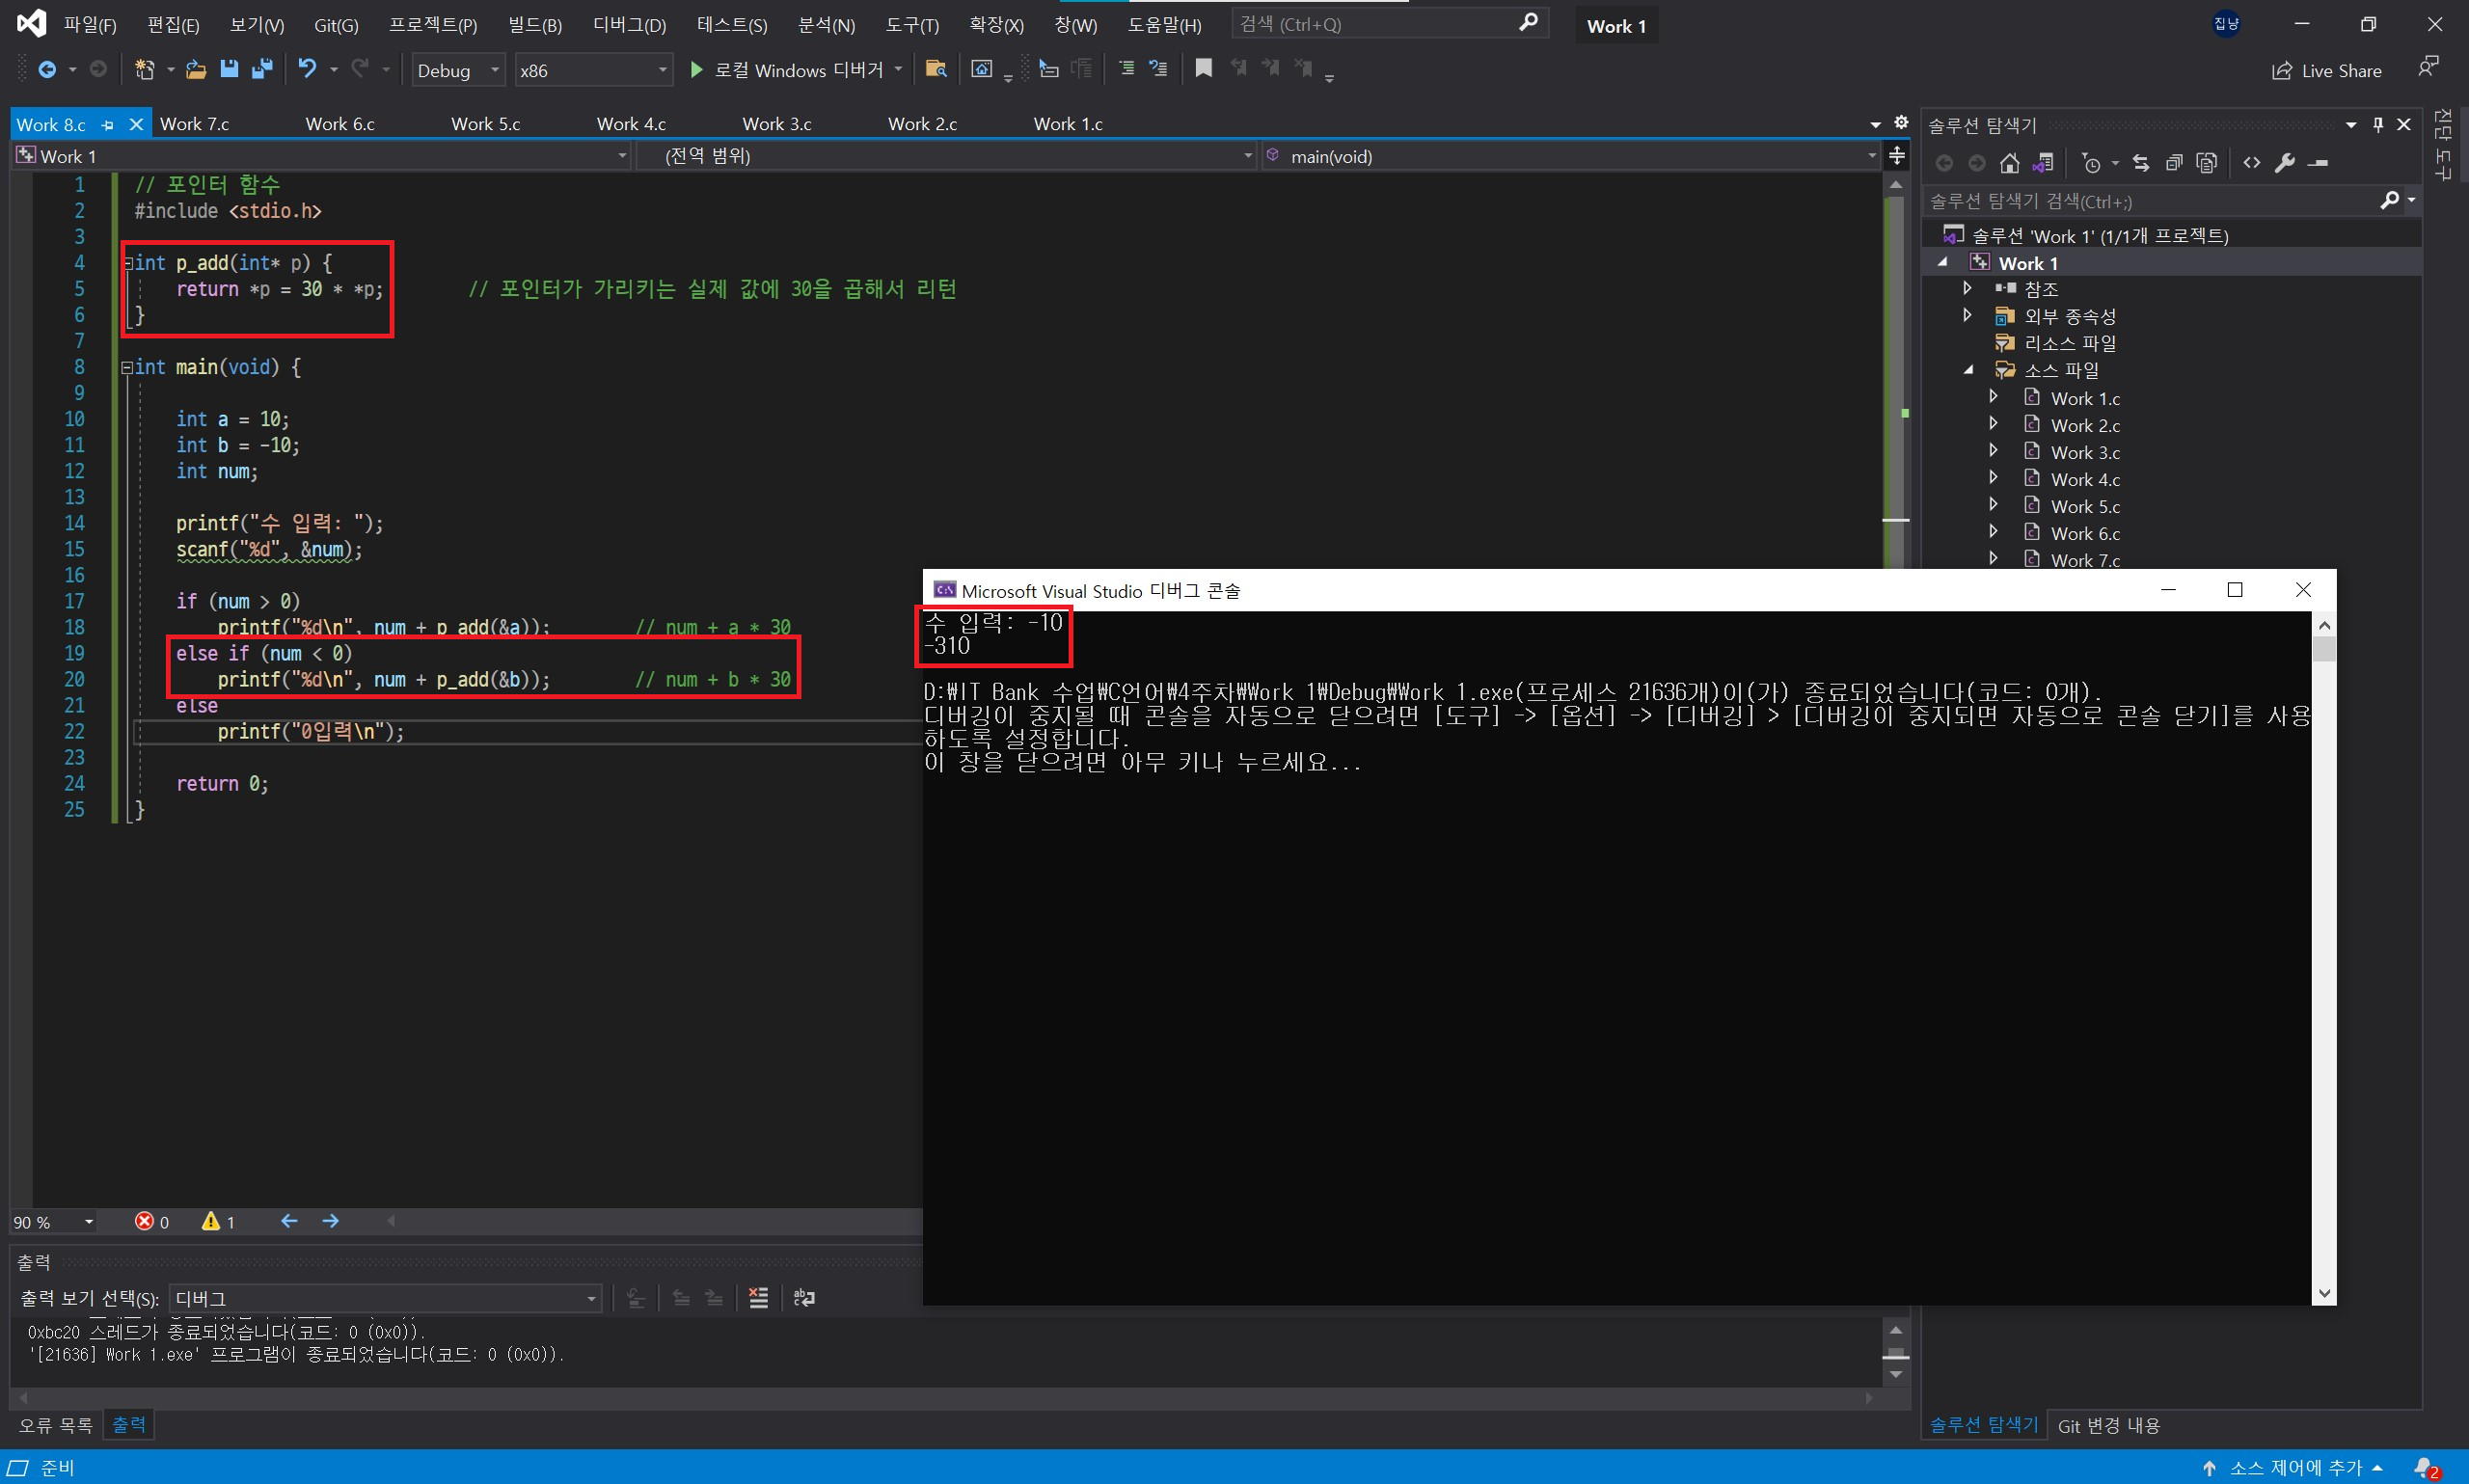Switch to Git 변경 내용 panel tab
Image resolution: width=2469 pixels, height=1484 pixels.
[2108, 1425]
